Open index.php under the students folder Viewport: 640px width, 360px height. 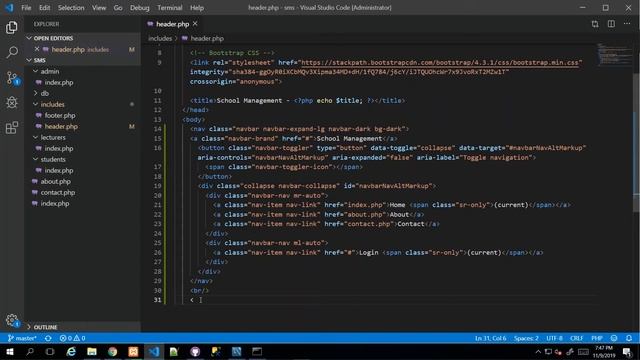click(59, 170)
